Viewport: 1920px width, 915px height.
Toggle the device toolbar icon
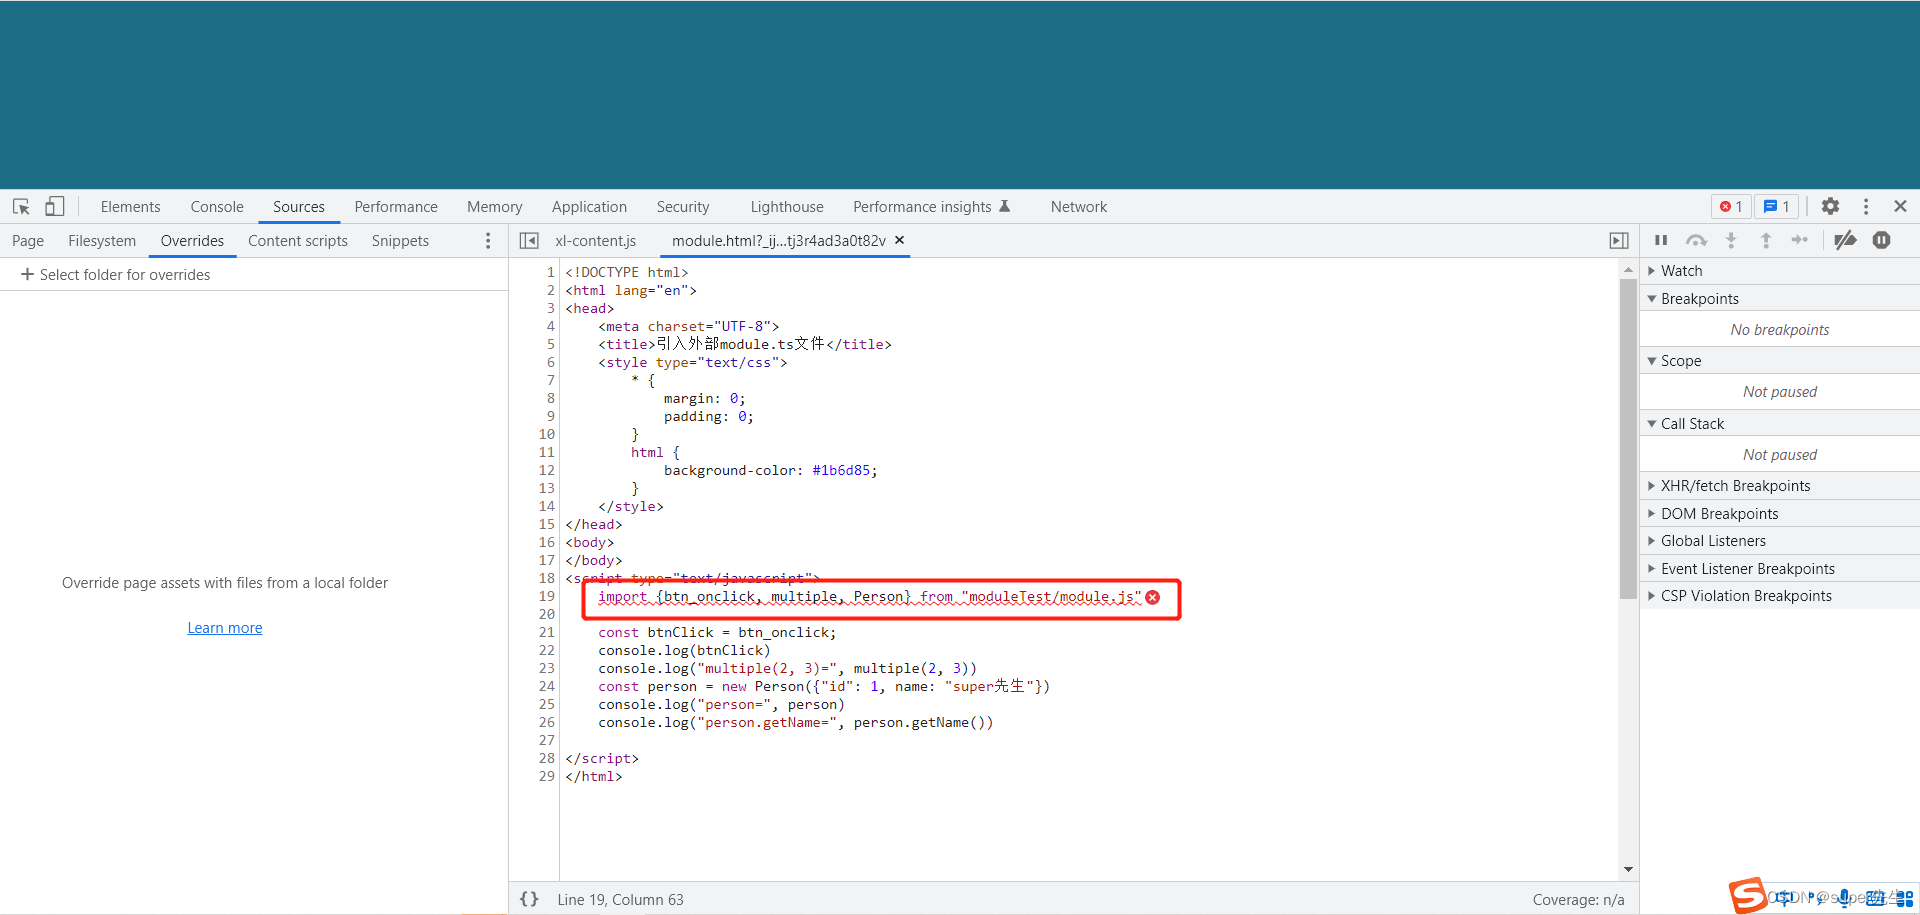click(55, 207)
